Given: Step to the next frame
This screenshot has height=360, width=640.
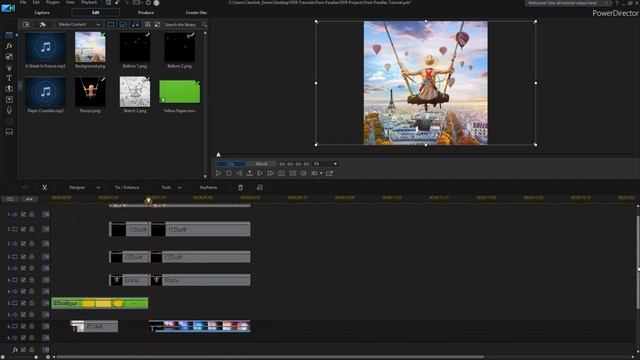Looking at the screenshot, I should click(260, 173).
